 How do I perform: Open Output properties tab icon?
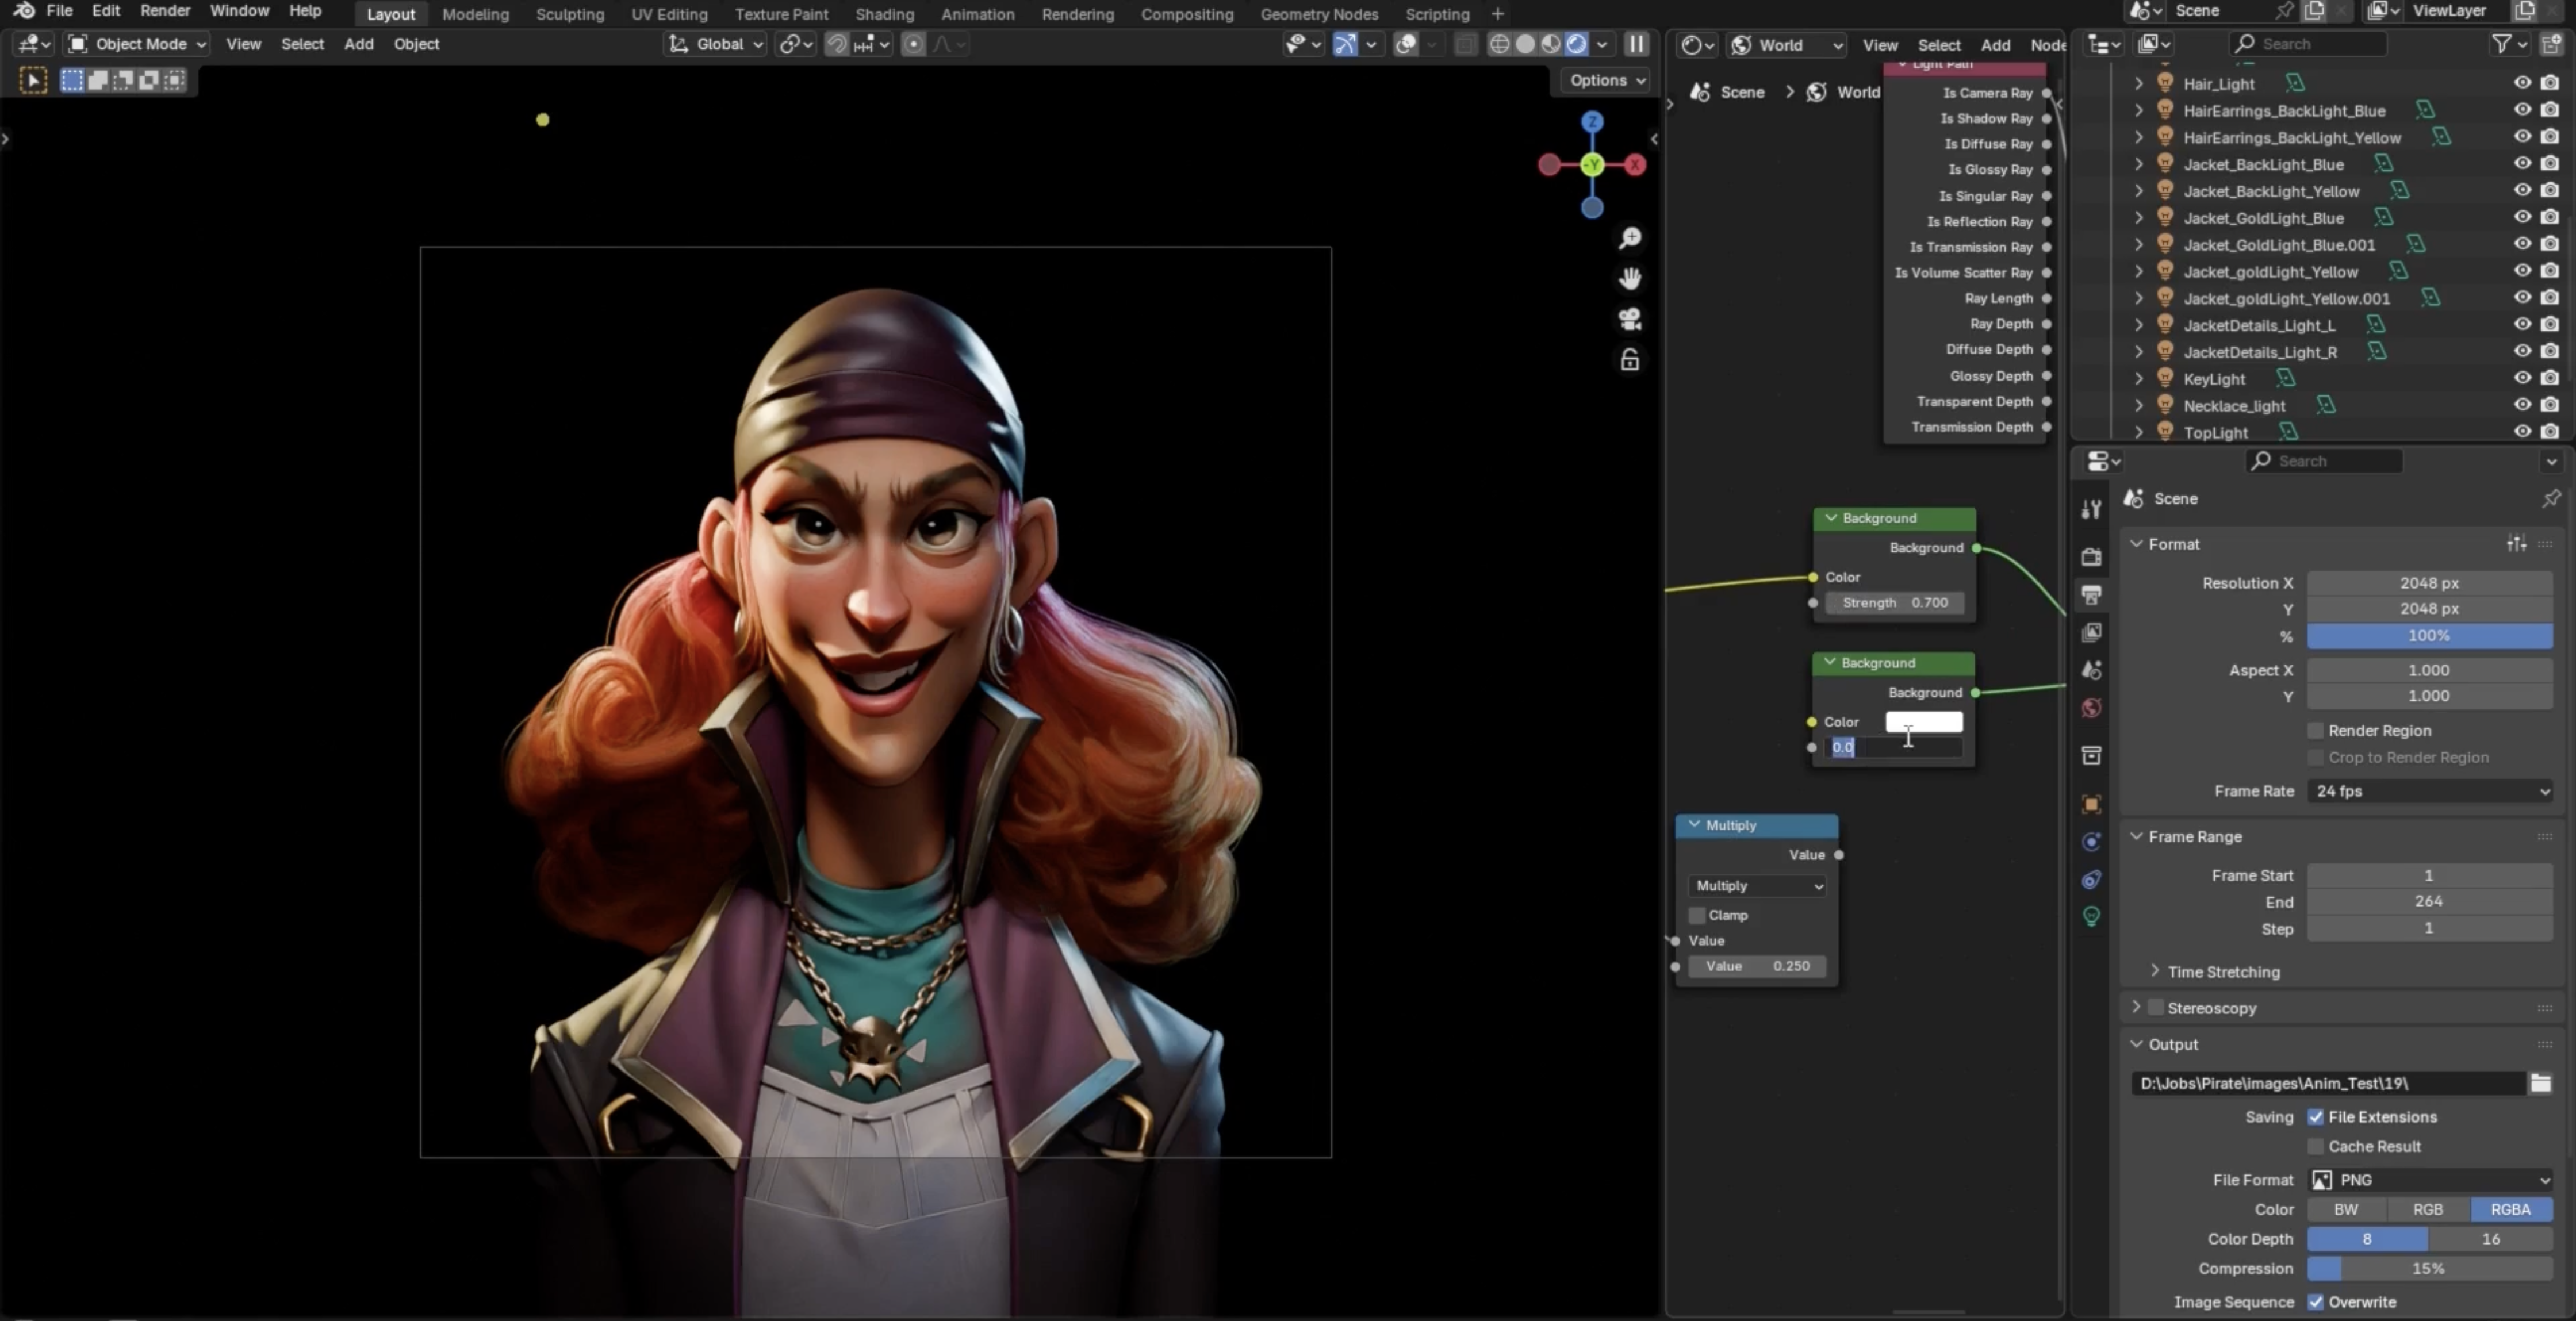pos(2091,595)
